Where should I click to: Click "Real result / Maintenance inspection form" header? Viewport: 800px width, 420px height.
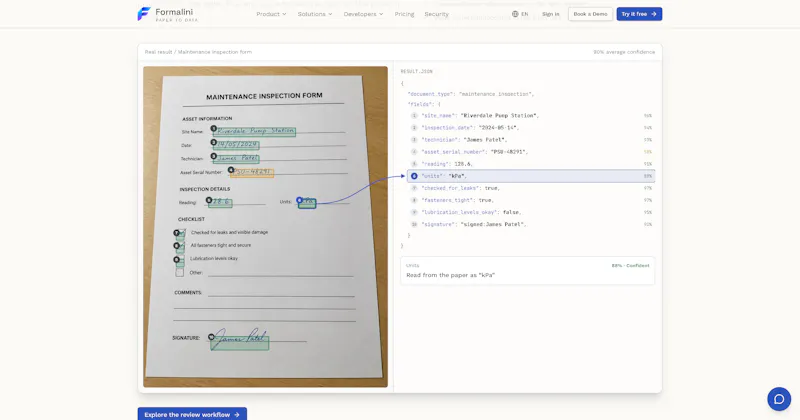pyautogui.click(x=198, y=52)
